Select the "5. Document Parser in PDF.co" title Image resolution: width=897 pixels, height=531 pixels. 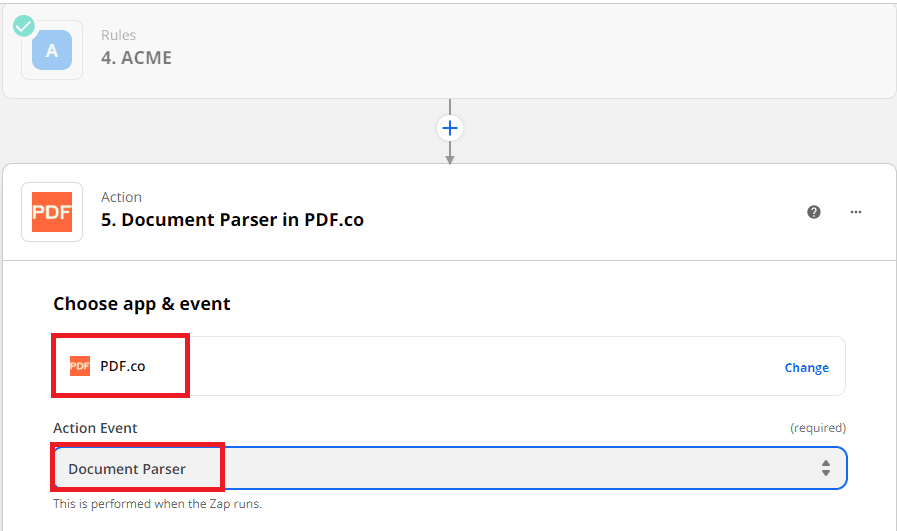point(232,220)
